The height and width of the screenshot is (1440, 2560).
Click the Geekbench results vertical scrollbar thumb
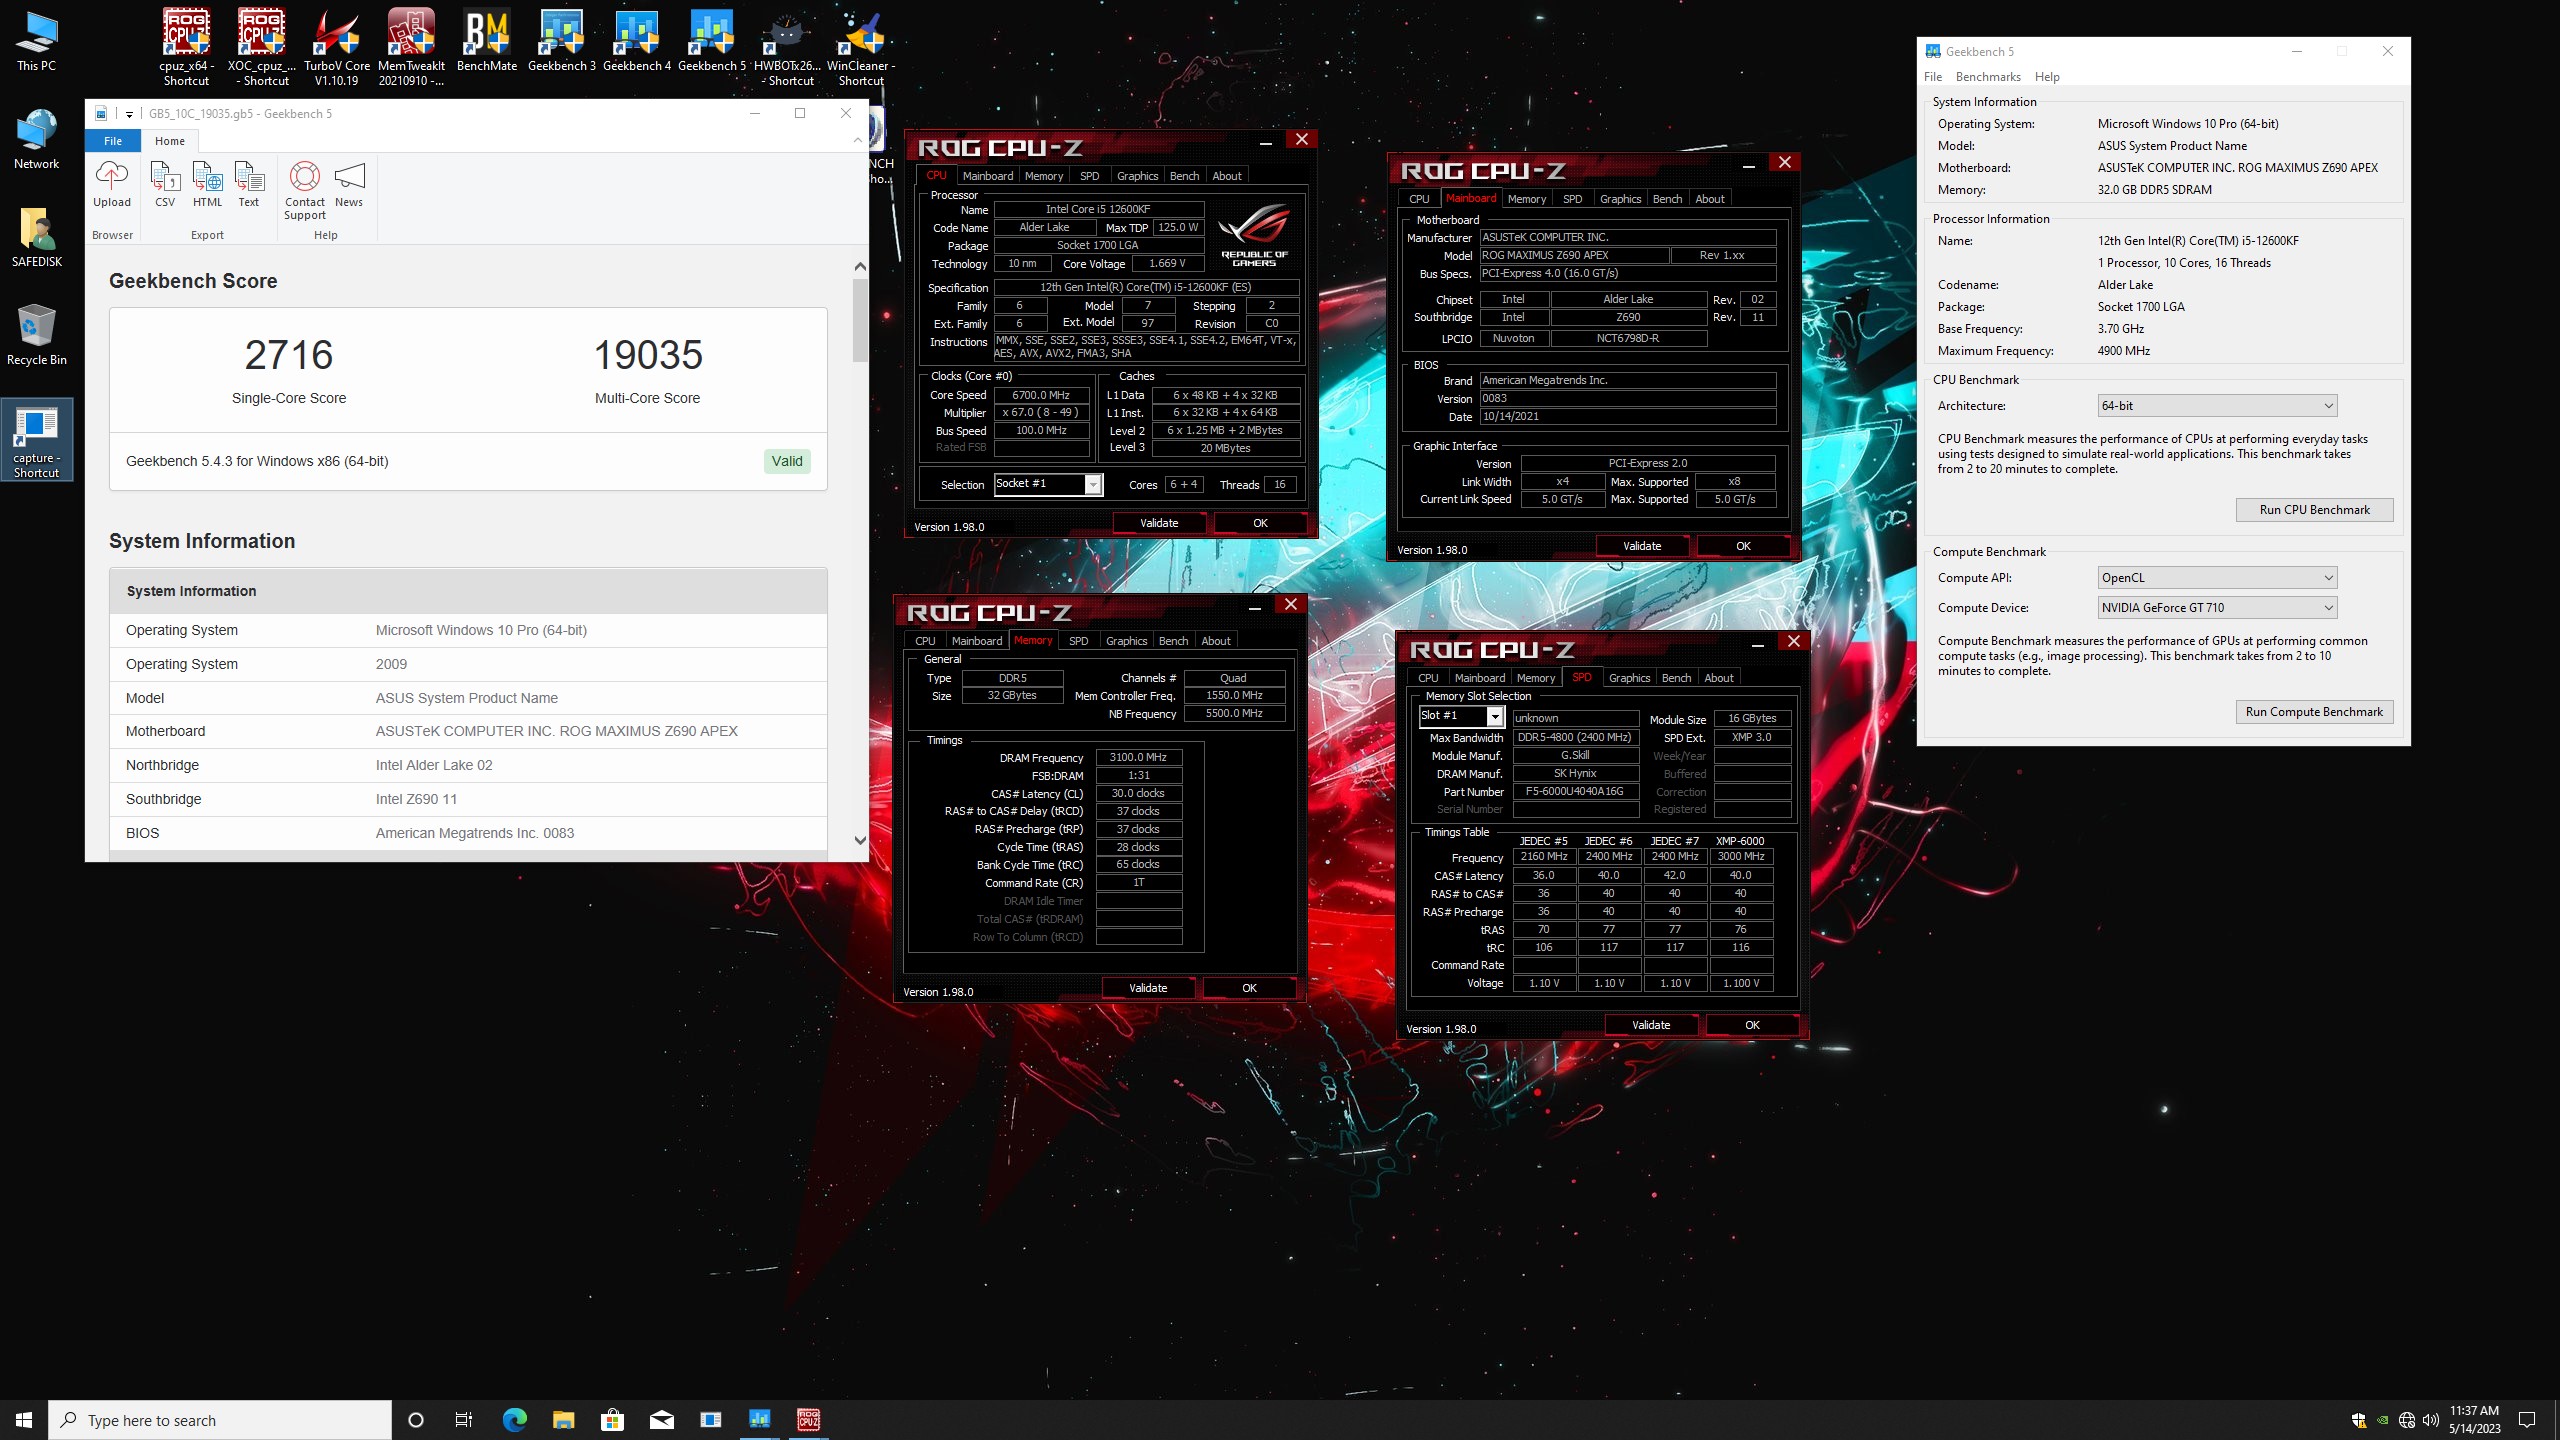860,320
